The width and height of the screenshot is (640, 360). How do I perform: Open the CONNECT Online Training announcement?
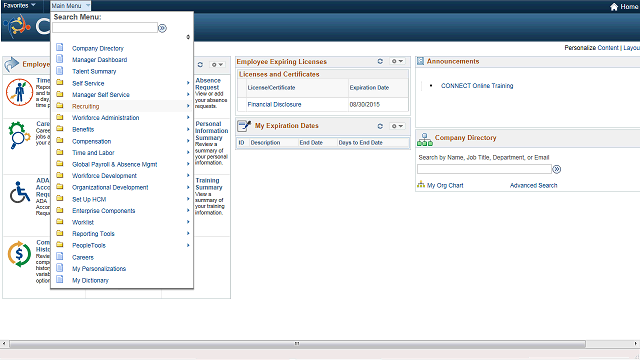click(x=477, y=86)
